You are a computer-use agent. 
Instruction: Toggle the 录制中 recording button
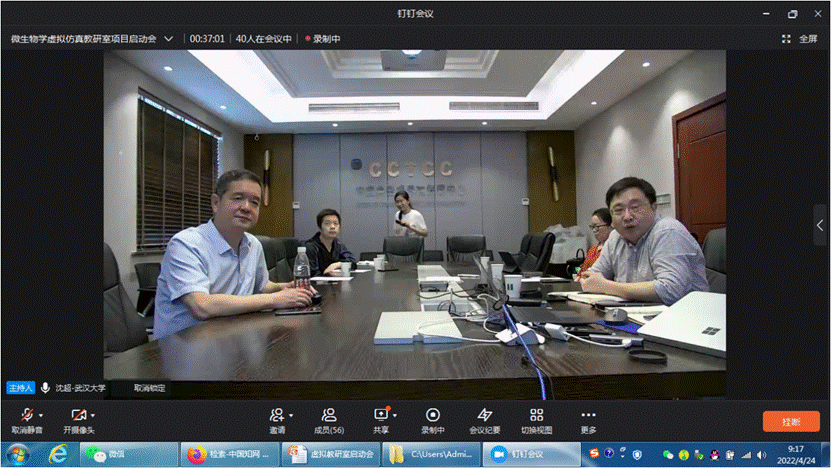click(x=432, y=415)
